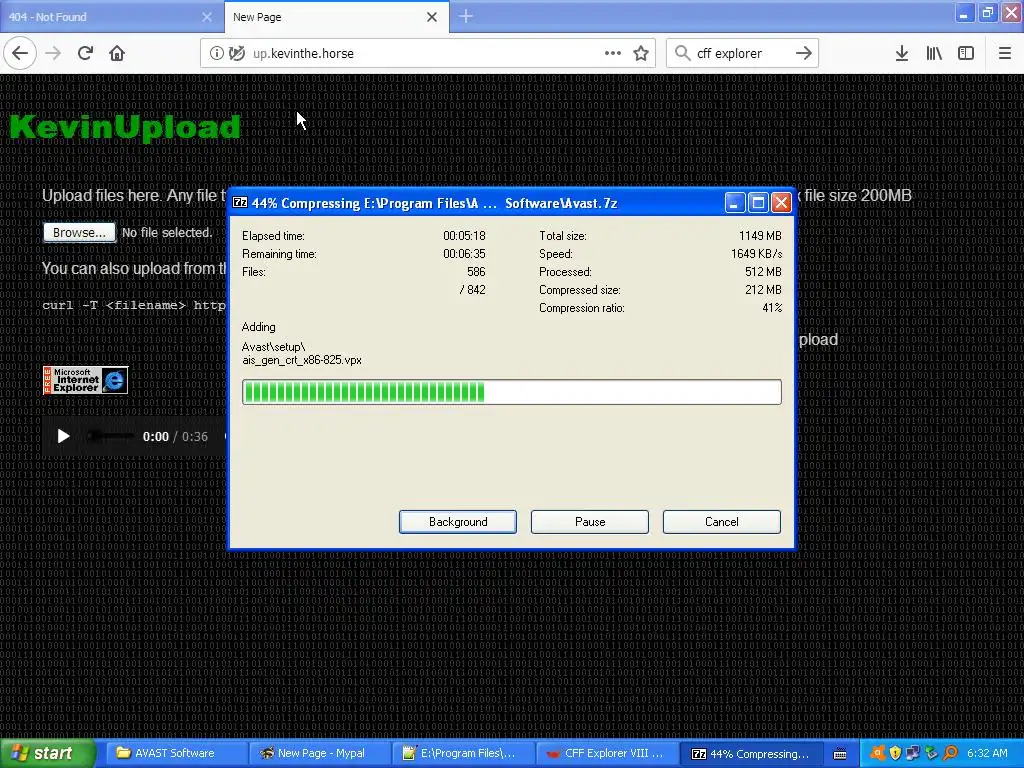1024x768 pixels.
Task: Click the Microsoft Internet Explorer badge
Action: pyautogui.click(x=86, y=380)
